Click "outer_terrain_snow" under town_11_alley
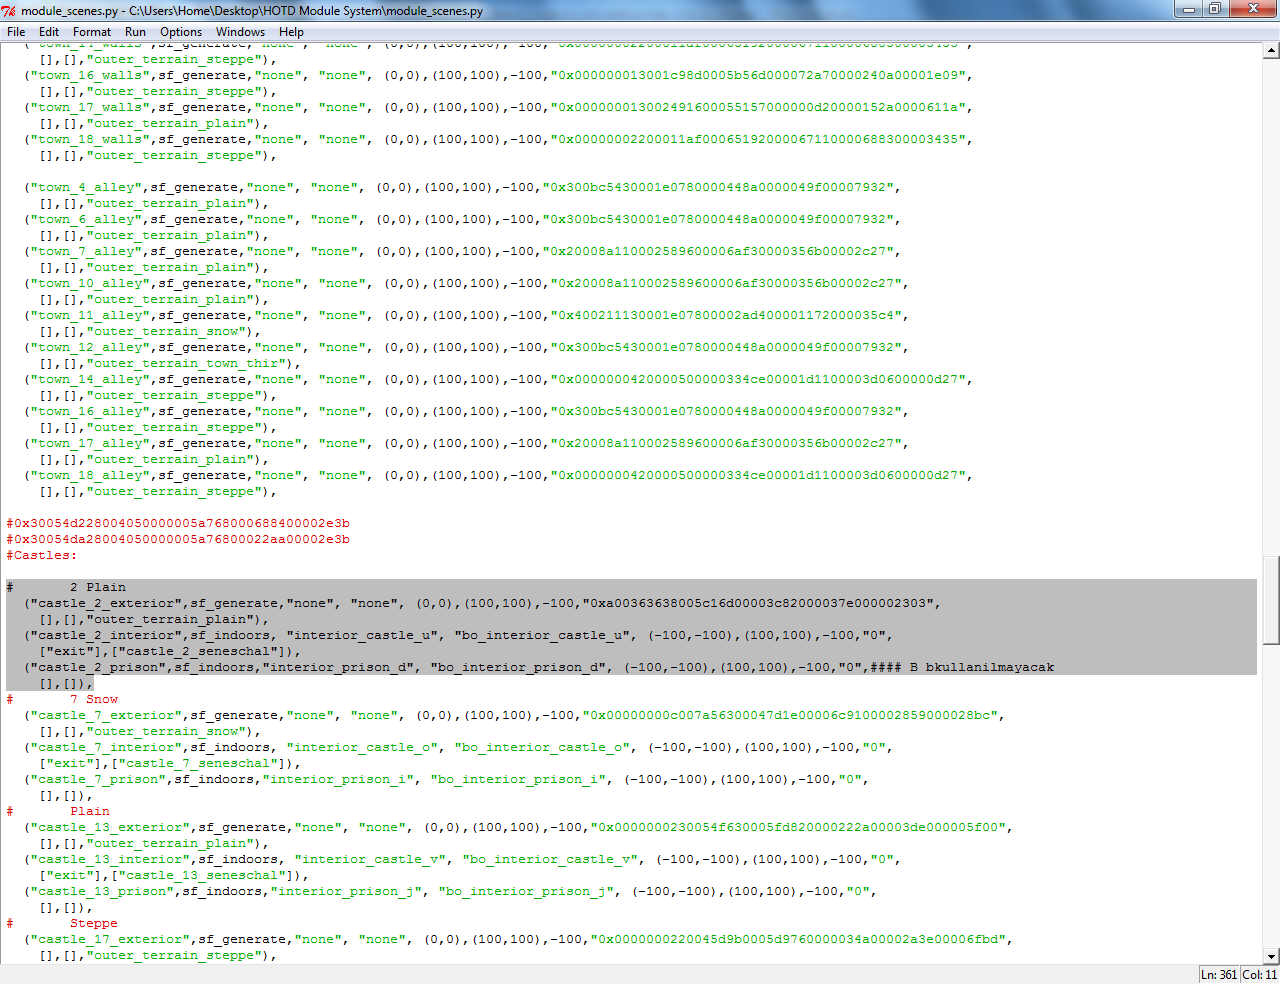Viewport: 1280px width, 984px height. click(x=166, y=331)
